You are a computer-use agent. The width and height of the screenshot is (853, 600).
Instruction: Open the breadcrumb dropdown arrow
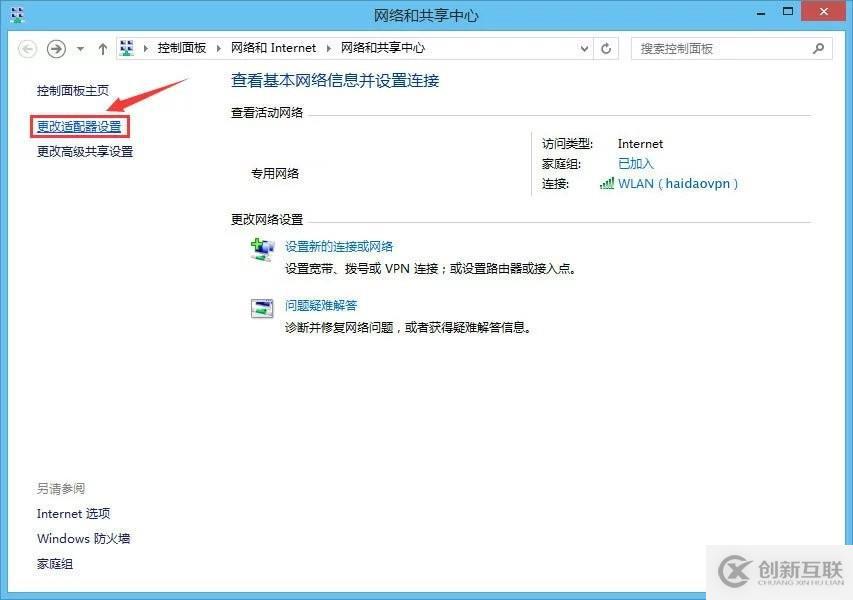[583, 48]
